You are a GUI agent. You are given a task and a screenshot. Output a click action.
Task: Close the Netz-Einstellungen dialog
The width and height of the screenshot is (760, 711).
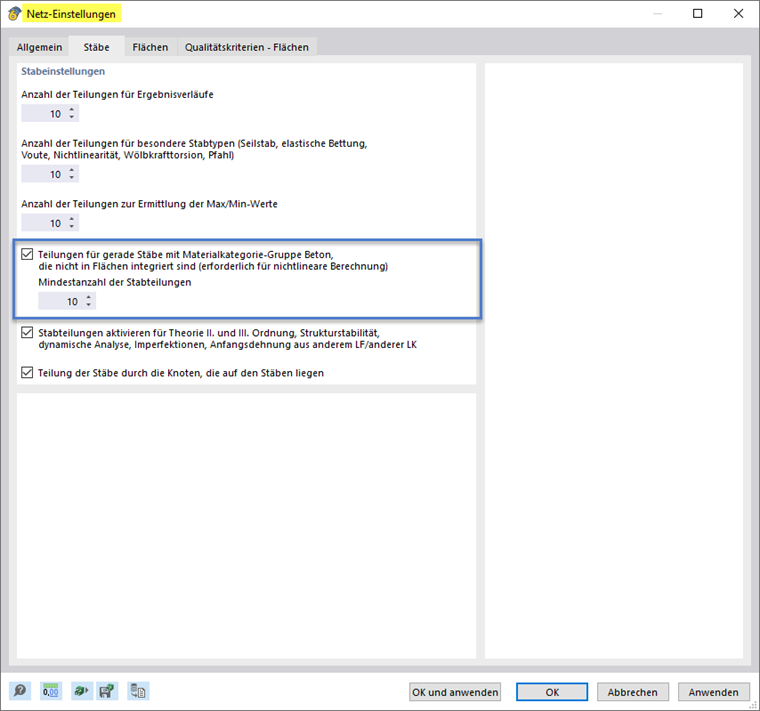coord(738,14)
